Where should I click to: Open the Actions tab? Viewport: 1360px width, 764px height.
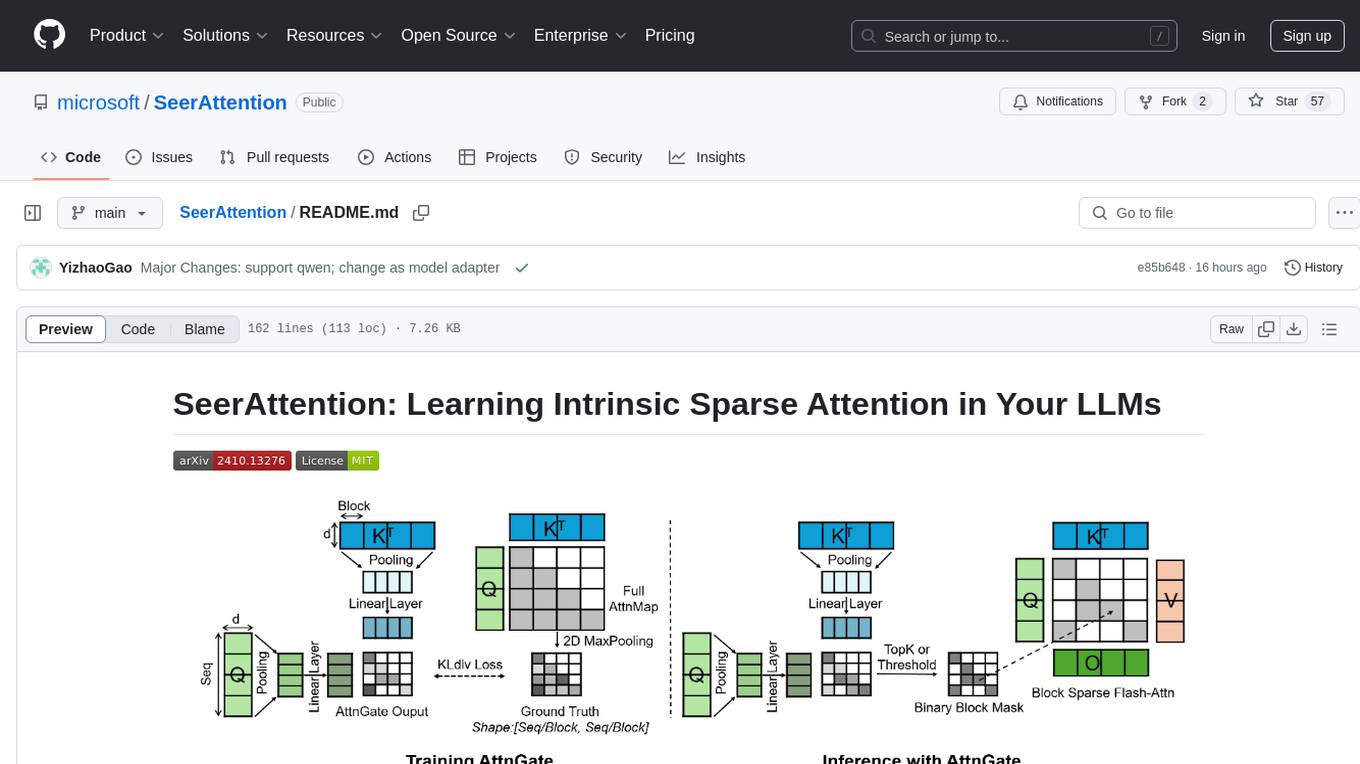(394, 157)
